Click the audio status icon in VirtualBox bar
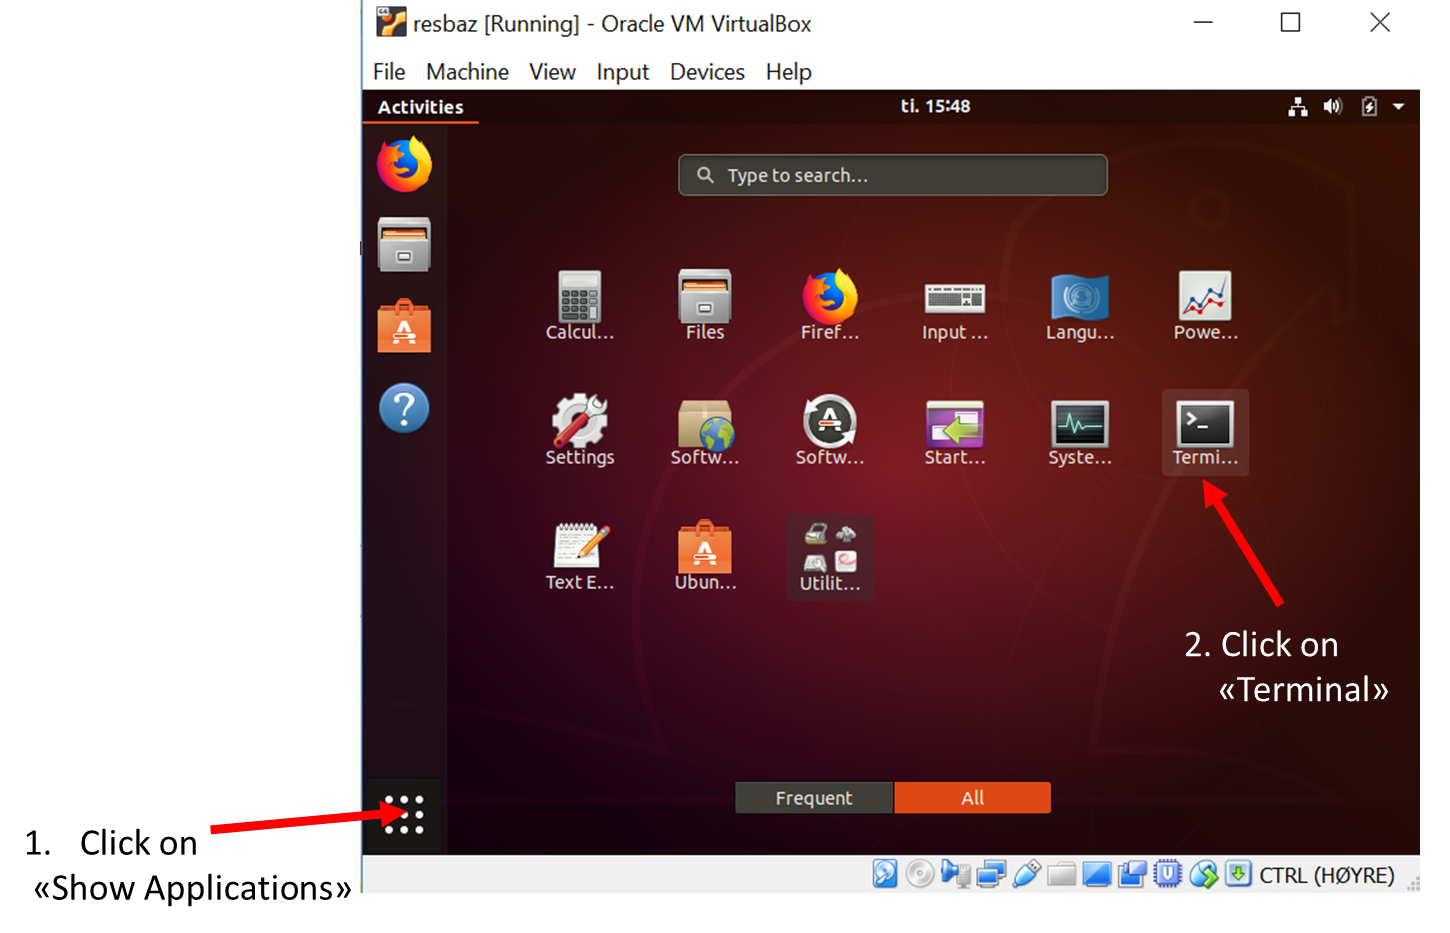This screenshot has height=933, width=1450. (955, 875)
